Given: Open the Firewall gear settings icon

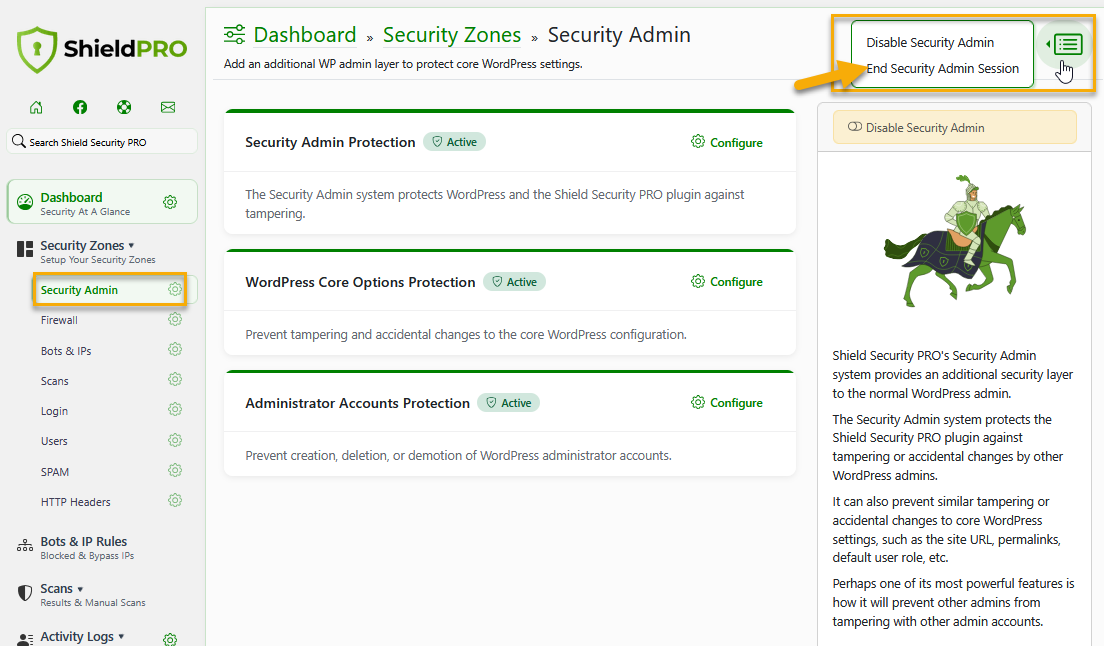Looking at the screenshot, I should pos(175,319).
